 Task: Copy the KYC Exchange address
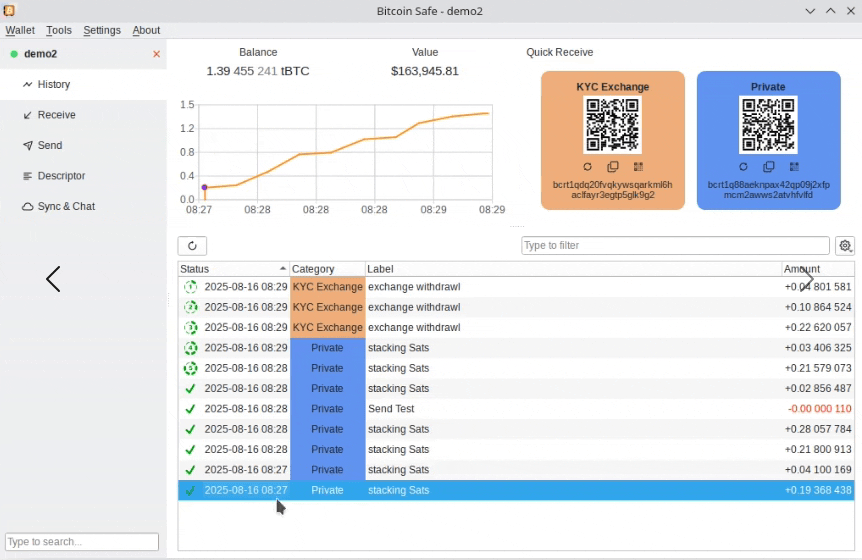point(613,167)
